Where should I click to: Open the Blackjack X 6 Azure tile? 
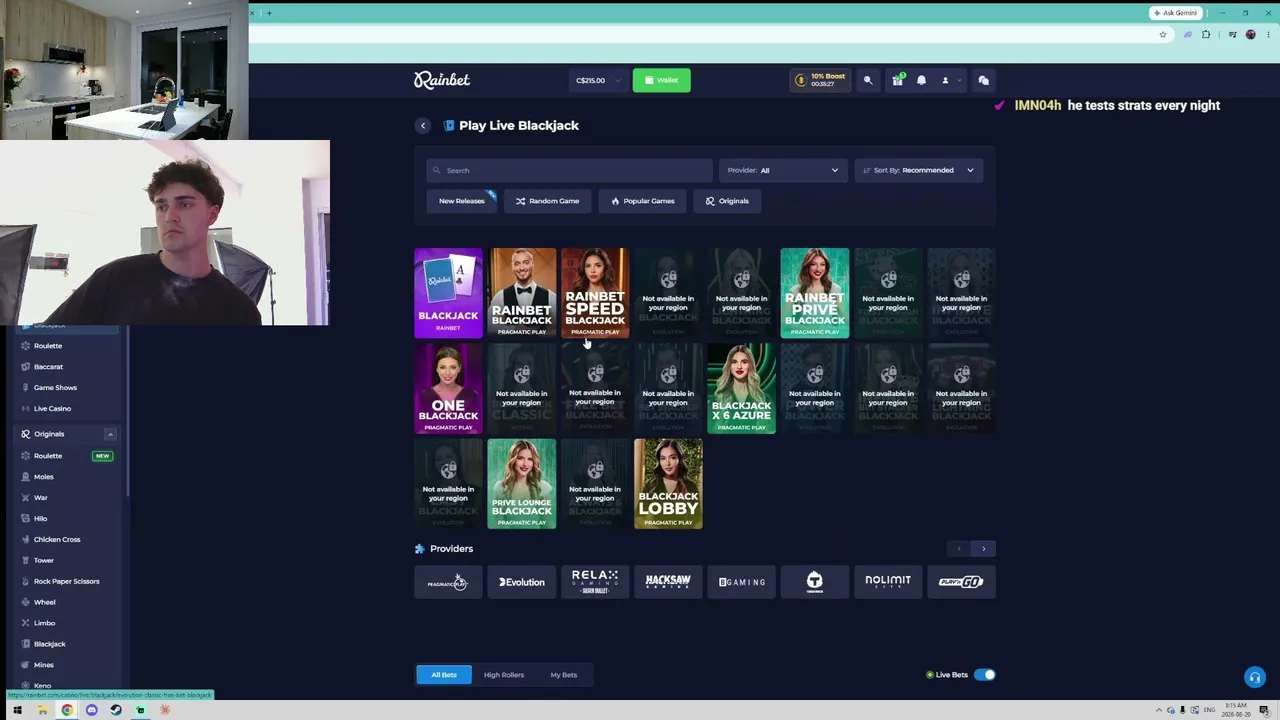coord(742,389)
